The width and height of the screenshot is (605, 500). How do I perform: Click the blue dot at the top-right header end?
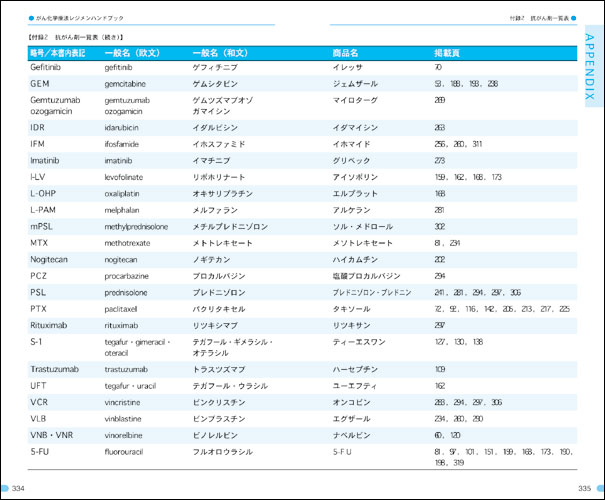[574, 17]
